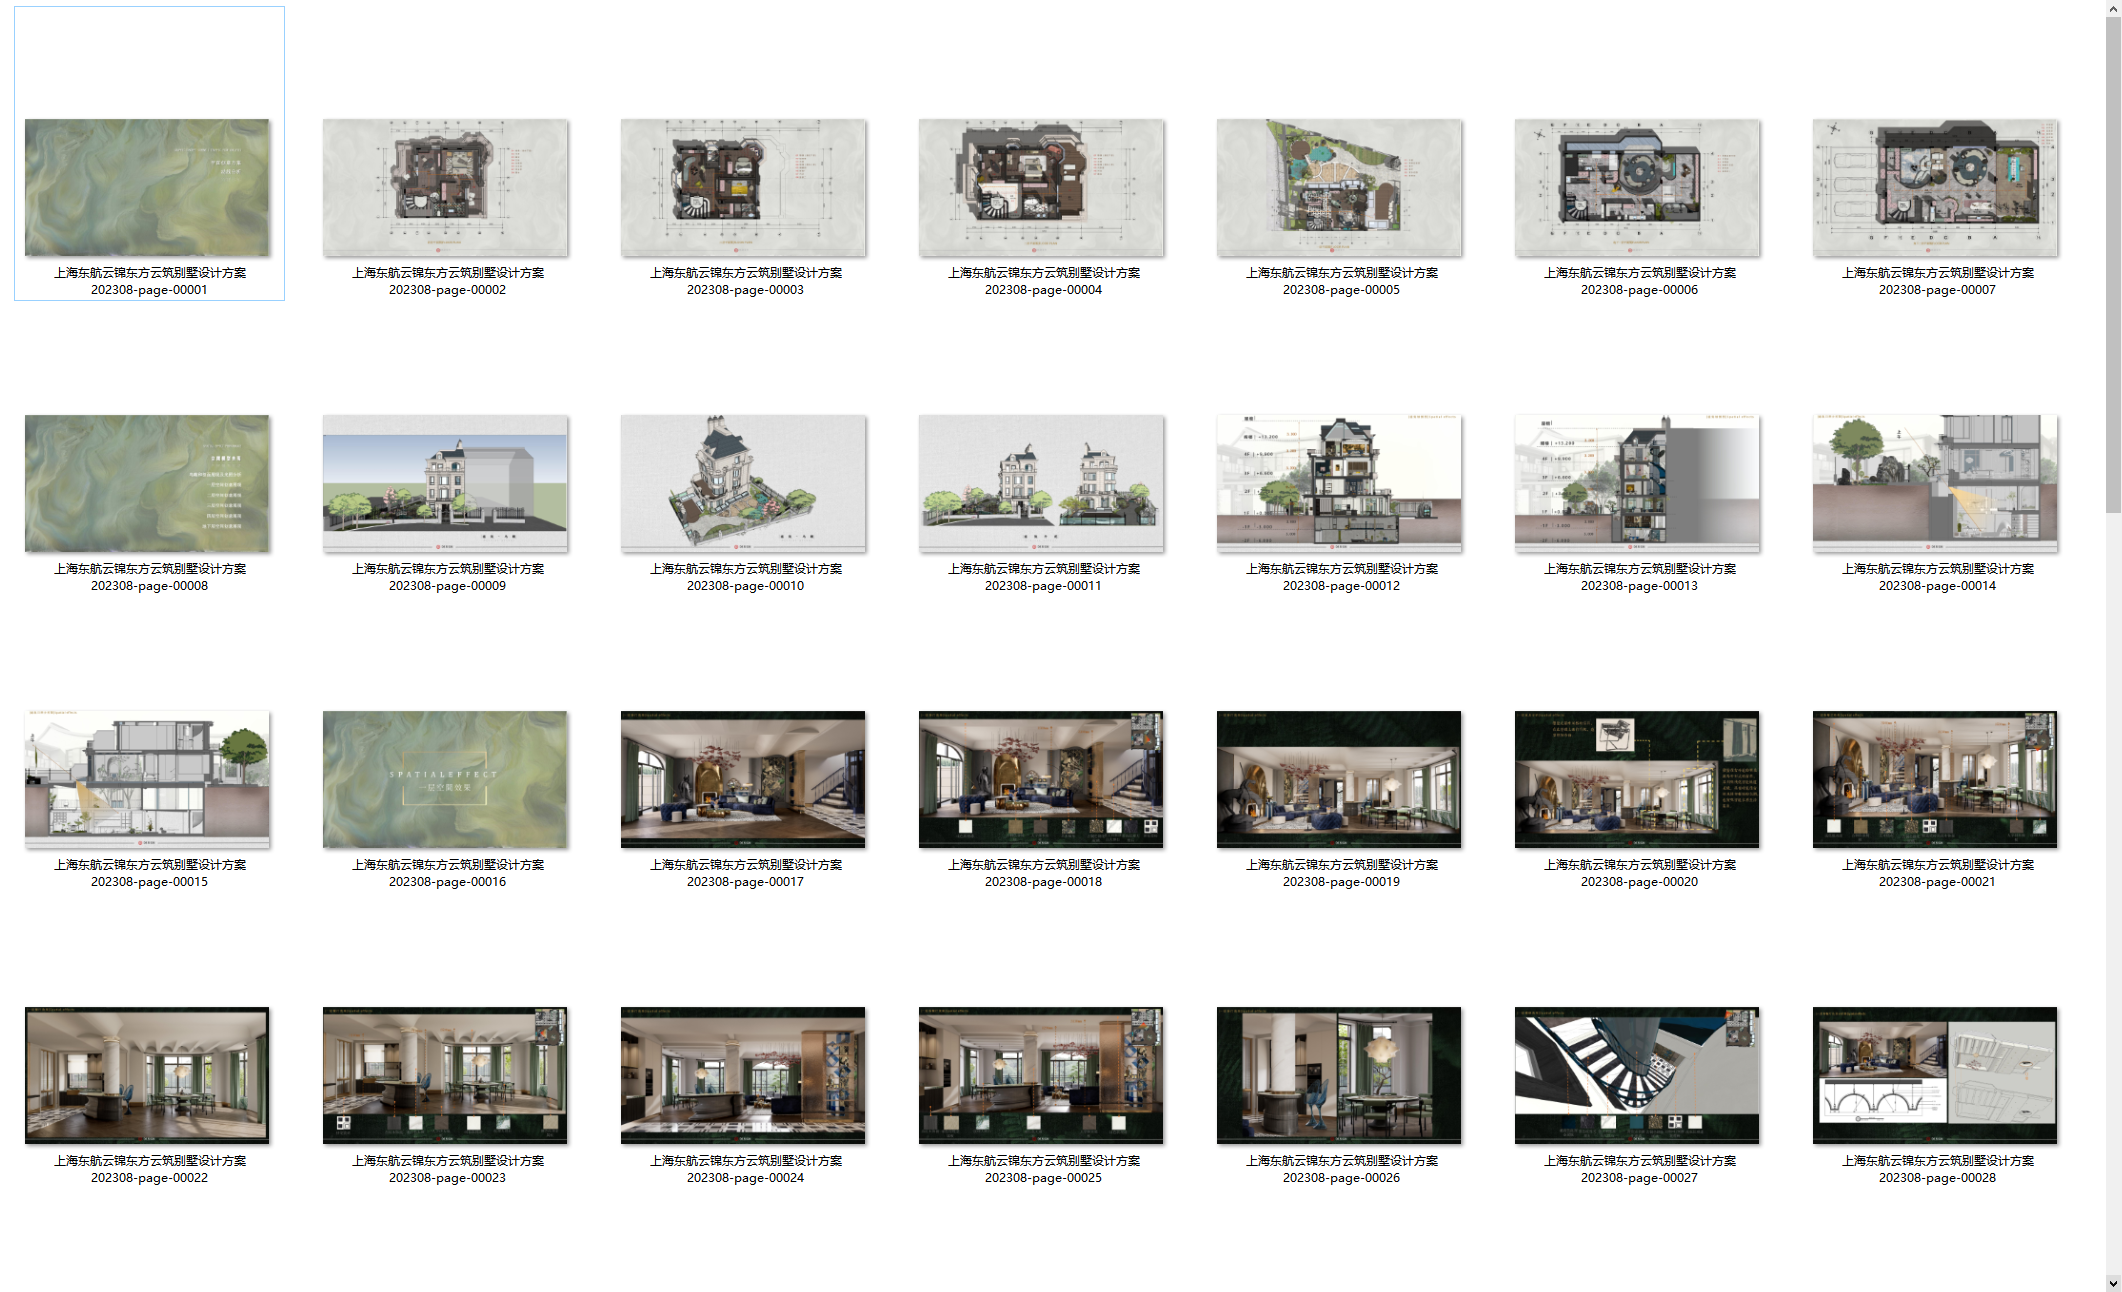Select dining room render page-00022
The width and height of the screenshot is (2122, 1292).
[x=147, y=1075]
